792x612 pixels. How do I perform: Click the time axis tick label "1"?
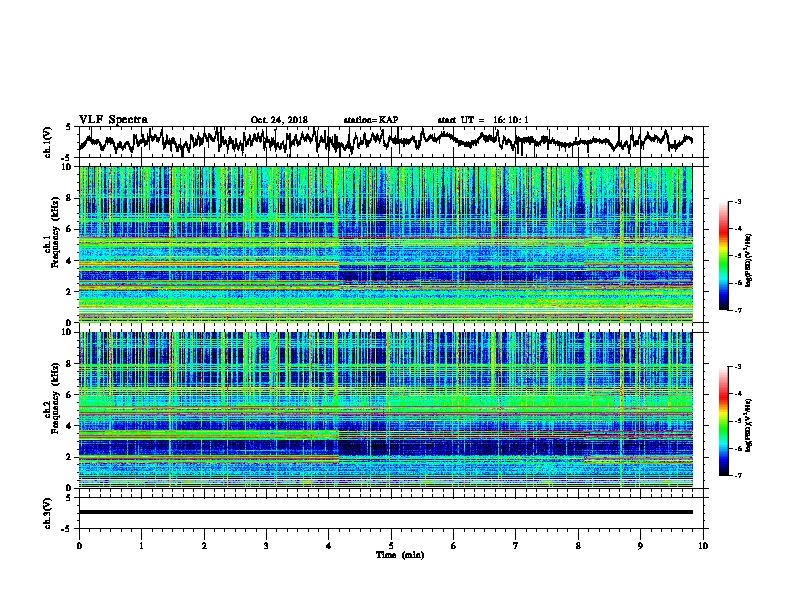(141, 546)
